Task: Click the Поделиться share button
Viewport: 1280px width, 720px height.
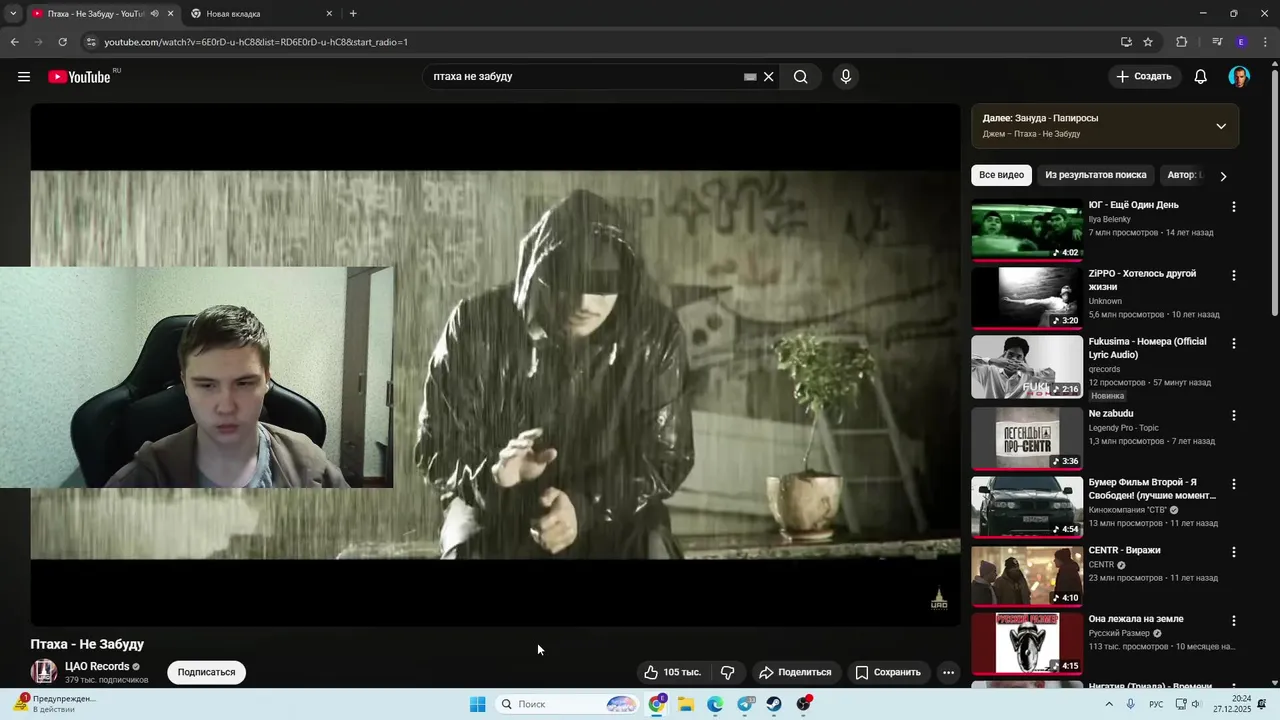Action: coord(795,672)
